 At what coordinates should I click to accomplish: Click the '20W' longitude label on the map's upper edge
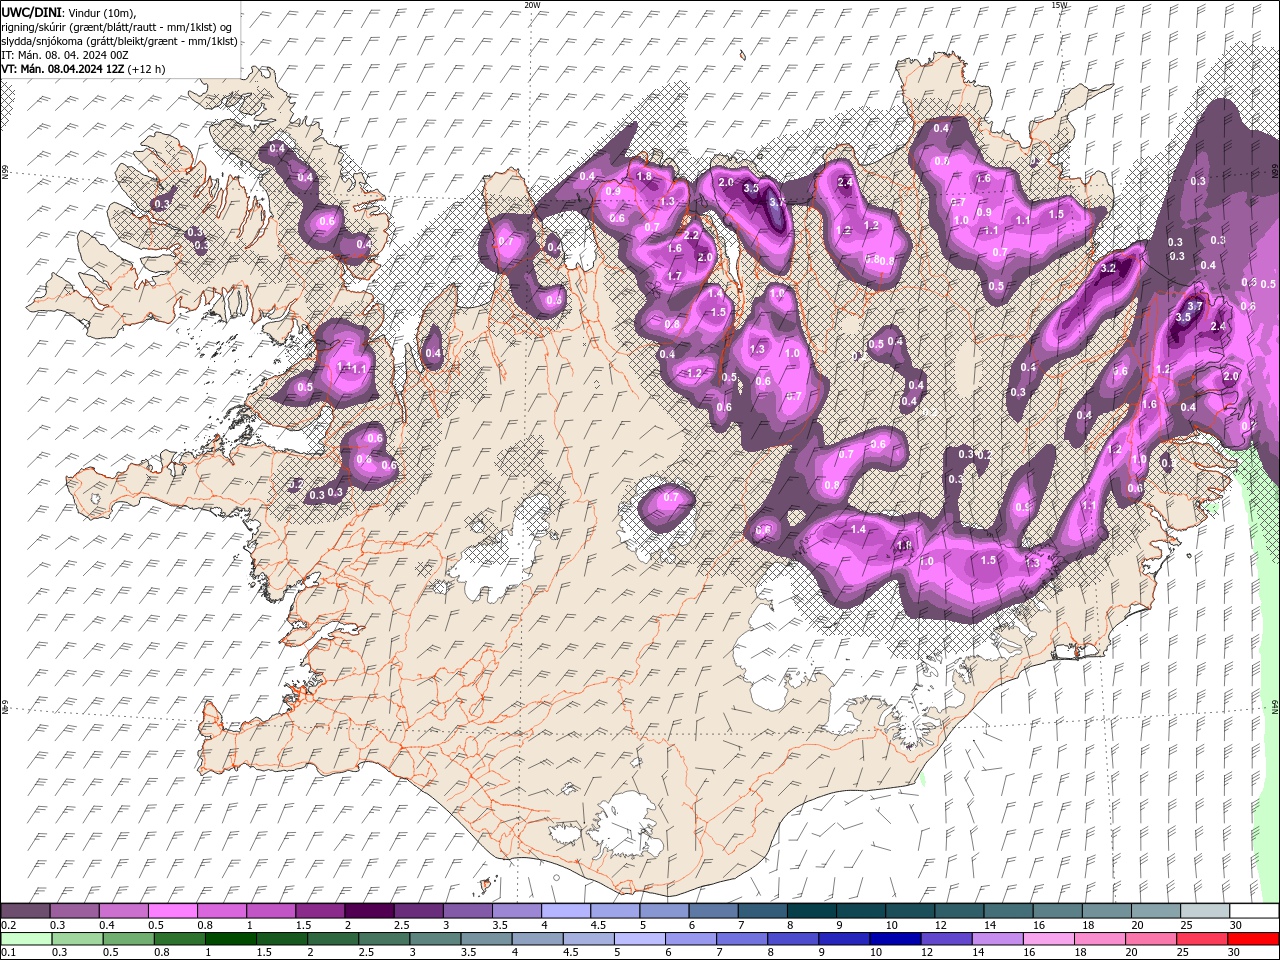532,5
